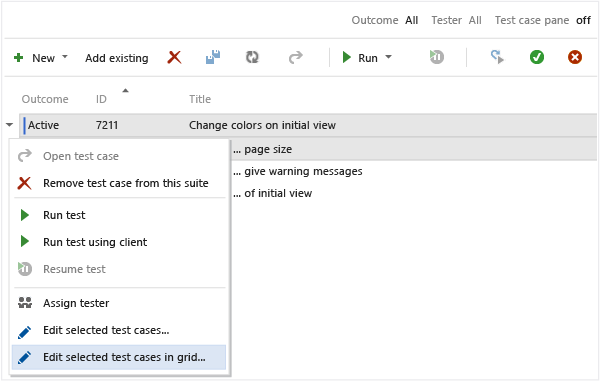Image resolution: width=600 pixels, height=381 pixels.
Task: Choose Edit selected test cases in grid...
Action: point(119,357)
